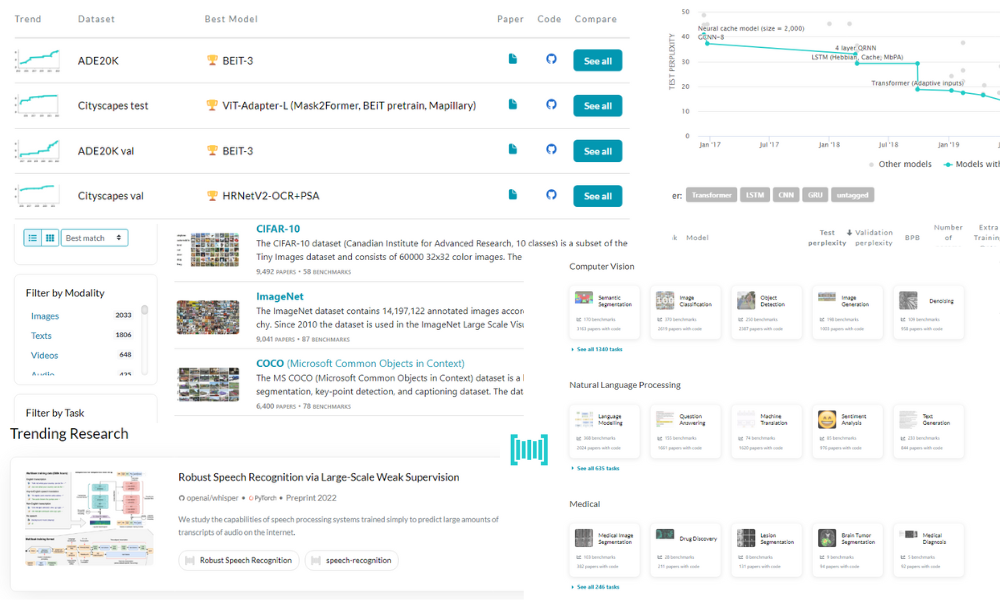Open the Semantic Segmentation task card
1000x600 pixels.
(x=605, y=312)
